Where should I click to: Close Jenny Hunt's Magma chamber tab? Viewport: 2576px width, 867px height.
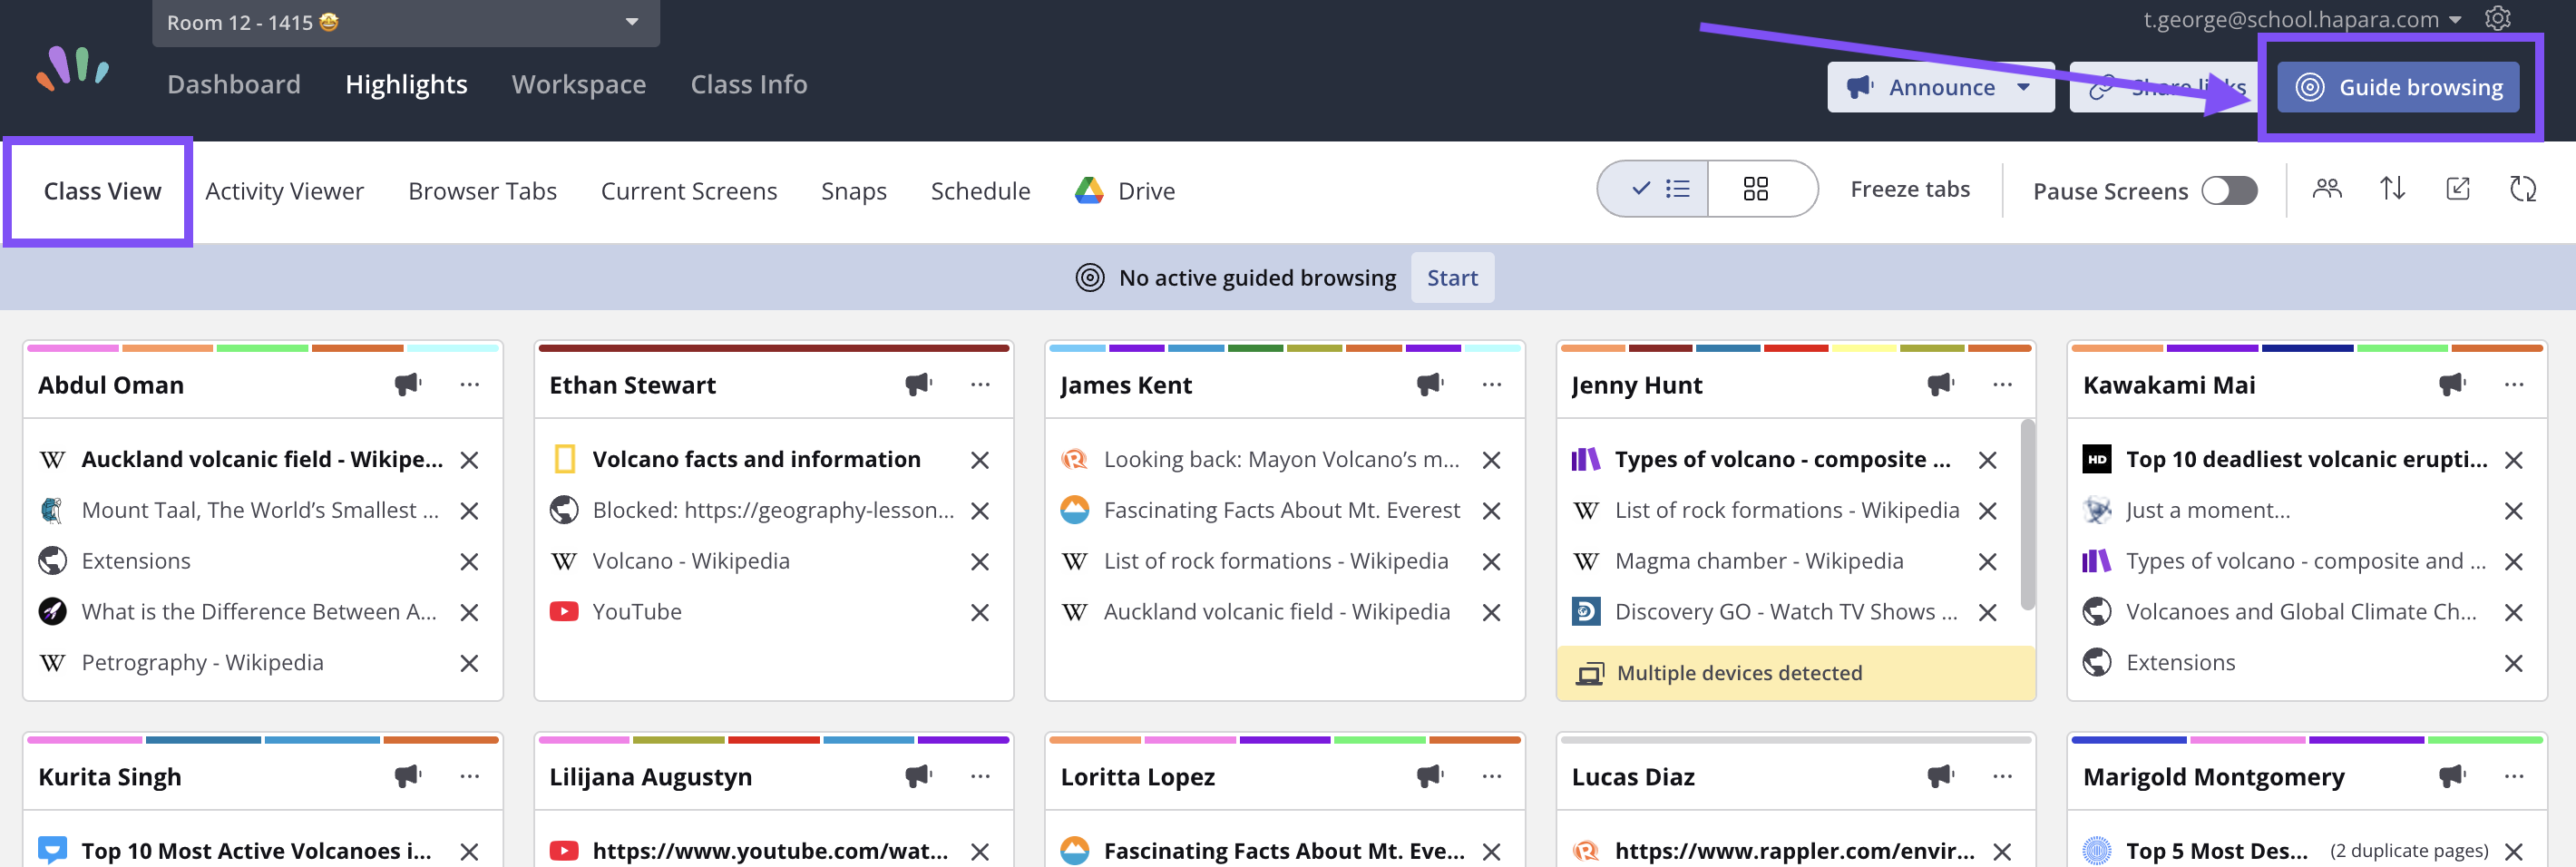coord(1988,562)
